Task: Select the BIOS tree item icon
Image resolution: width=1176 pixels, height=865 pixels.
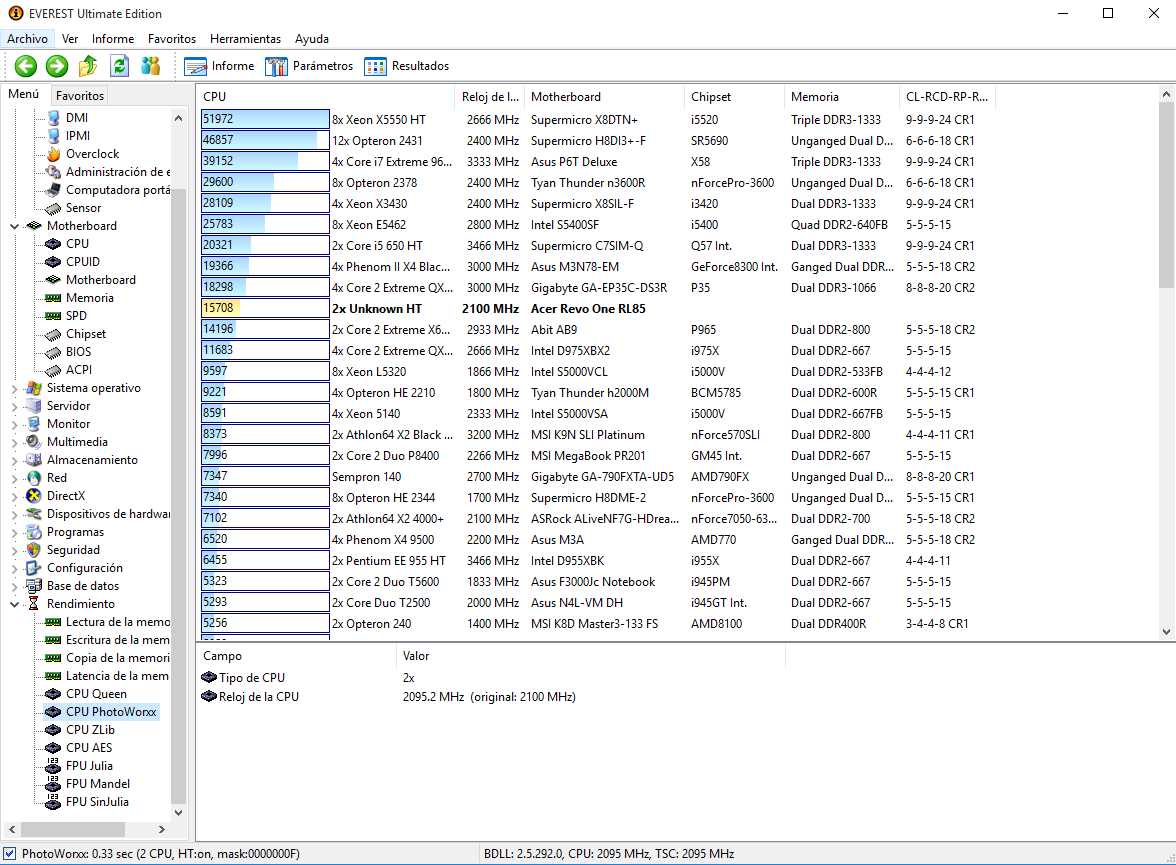Action: 53,352
